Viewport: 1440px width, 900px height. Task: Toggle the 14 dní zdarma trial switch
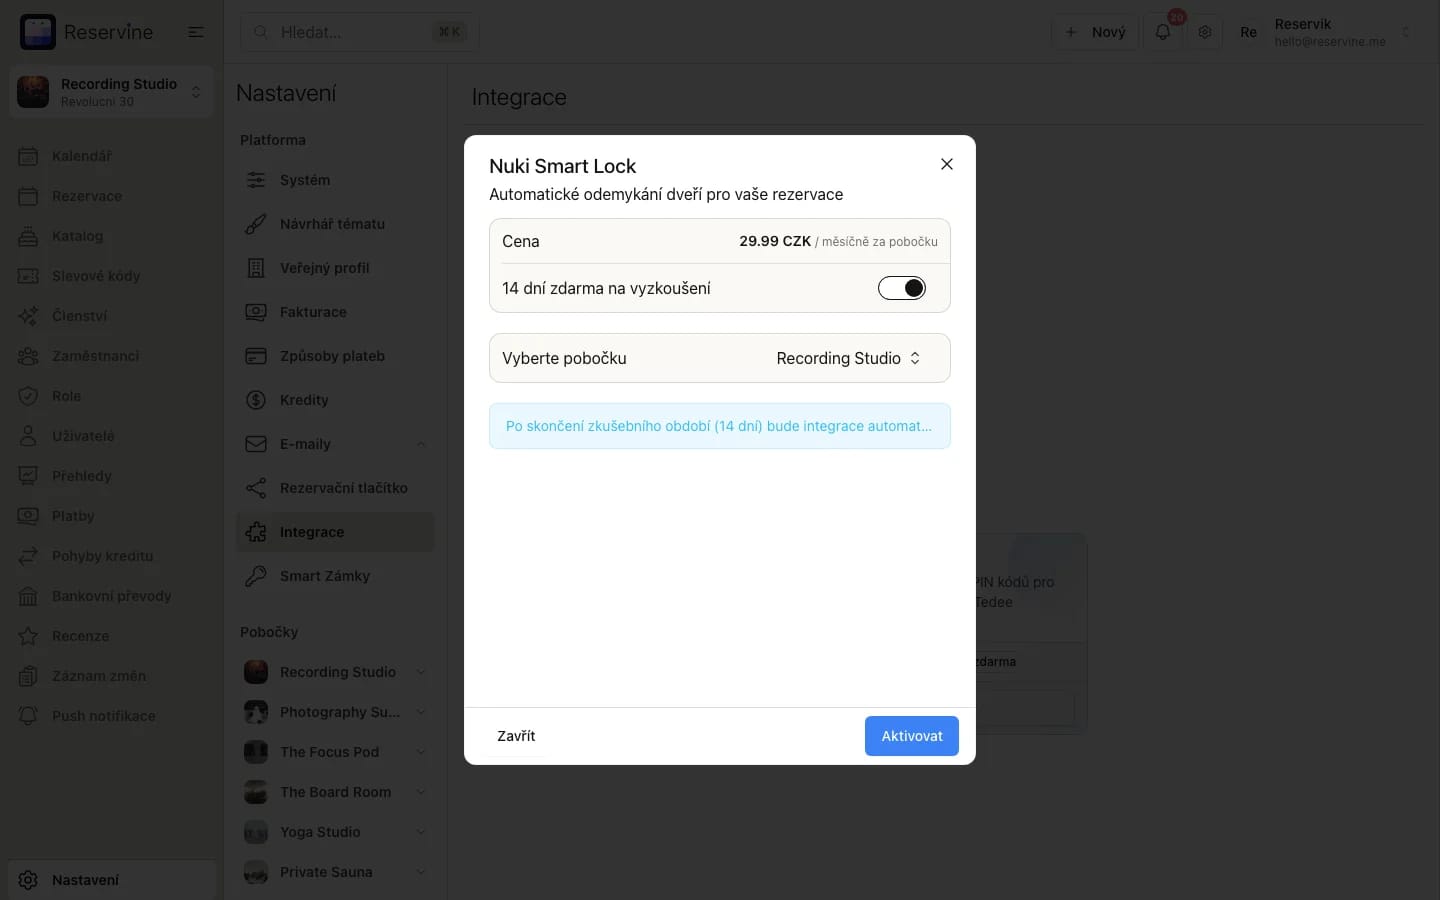pyautogui.click(x=902, y=288)
